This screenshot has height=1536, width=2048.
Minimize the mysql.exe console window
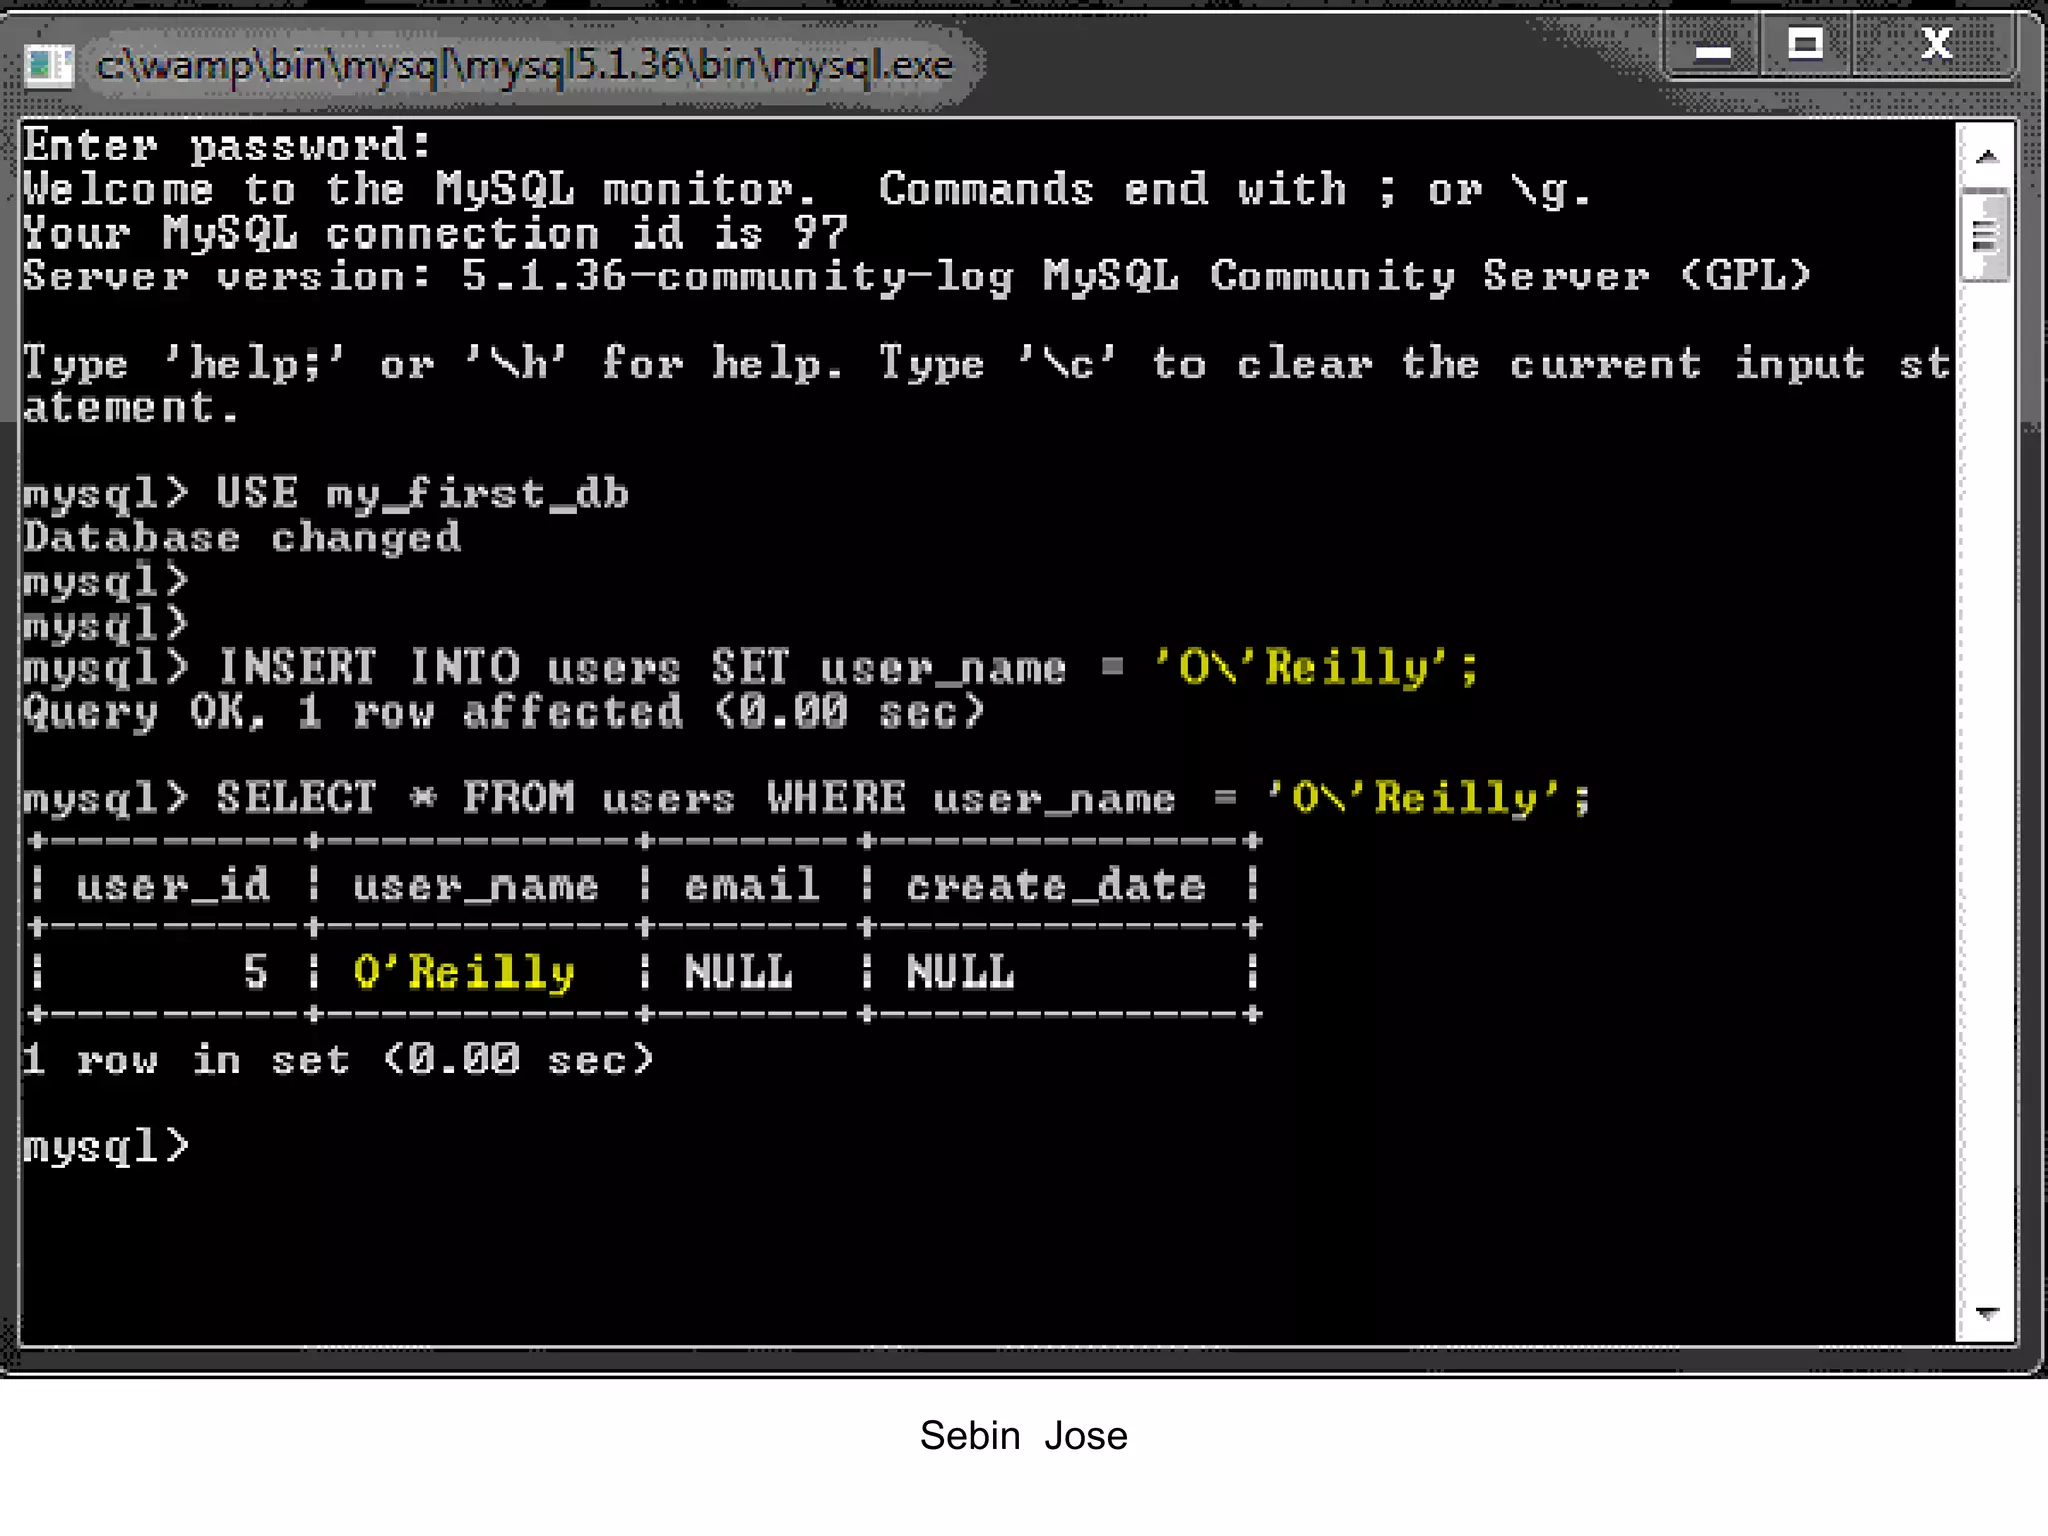pos(1712,46)
